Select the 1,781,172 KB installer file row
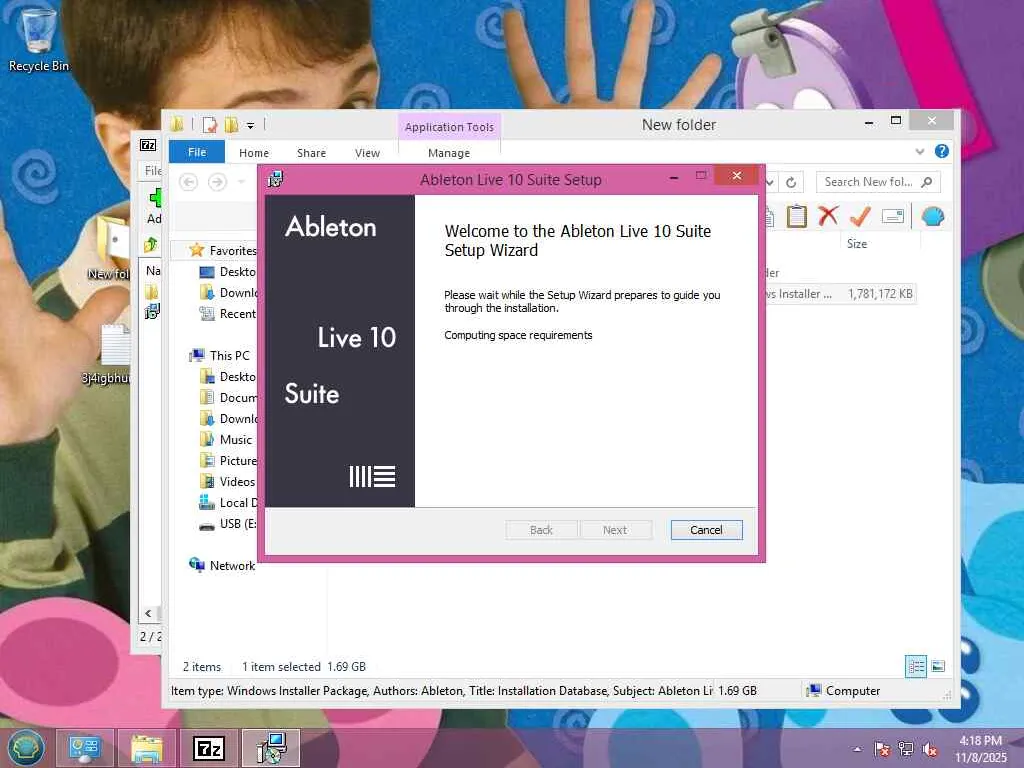The width and height of the screenshot is (1024, 768). point(840,294)
